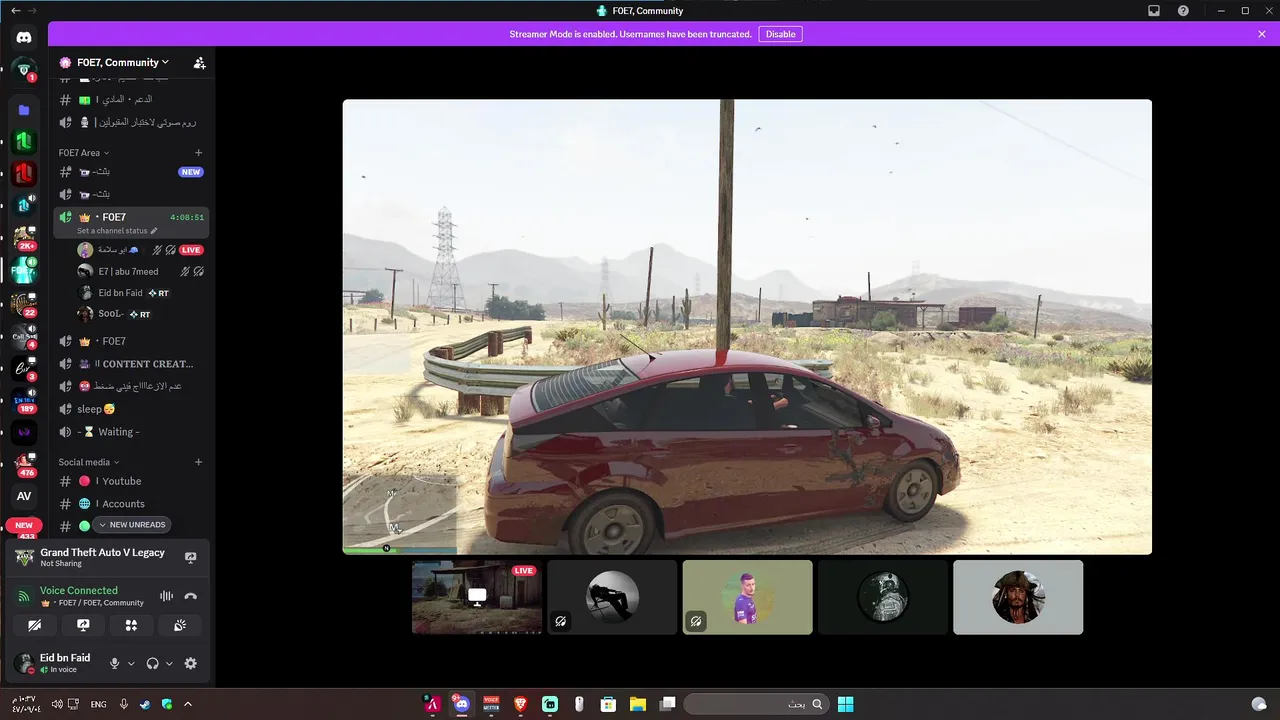Open the Accounts channel

click(132, 504)
